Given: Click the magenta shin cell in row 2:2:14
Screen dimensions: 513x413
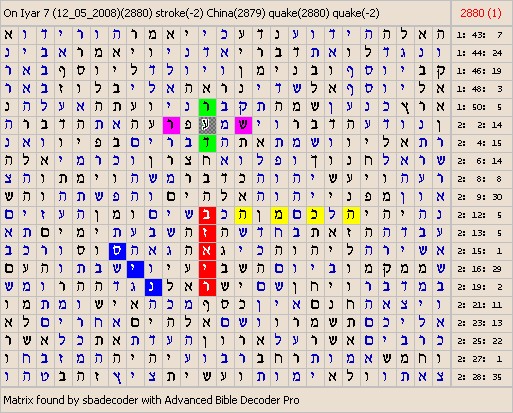Looking at the screenshot, I should 243,125.
